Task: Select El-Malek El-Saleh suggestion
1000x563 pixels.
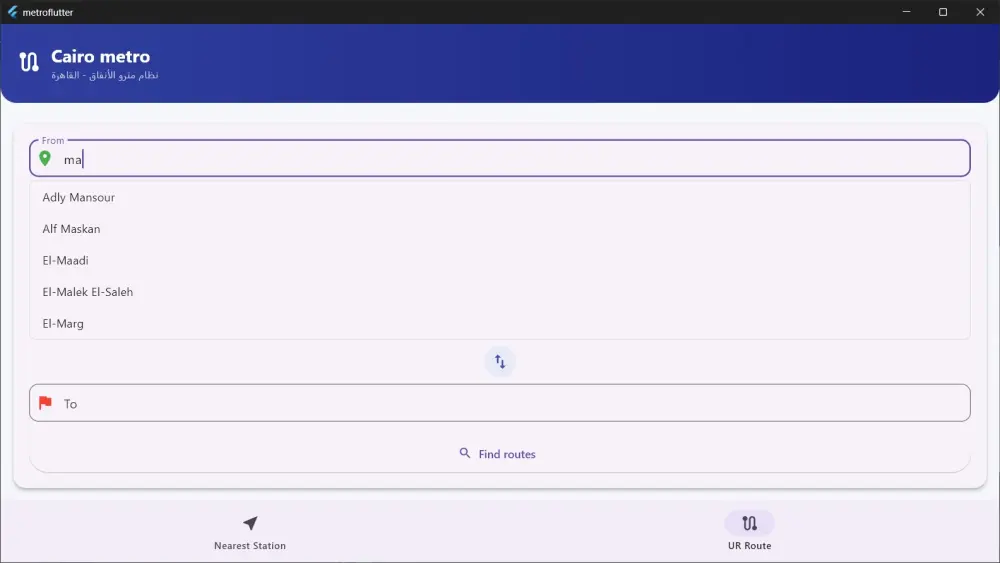Action: click(x=500, y=292)
